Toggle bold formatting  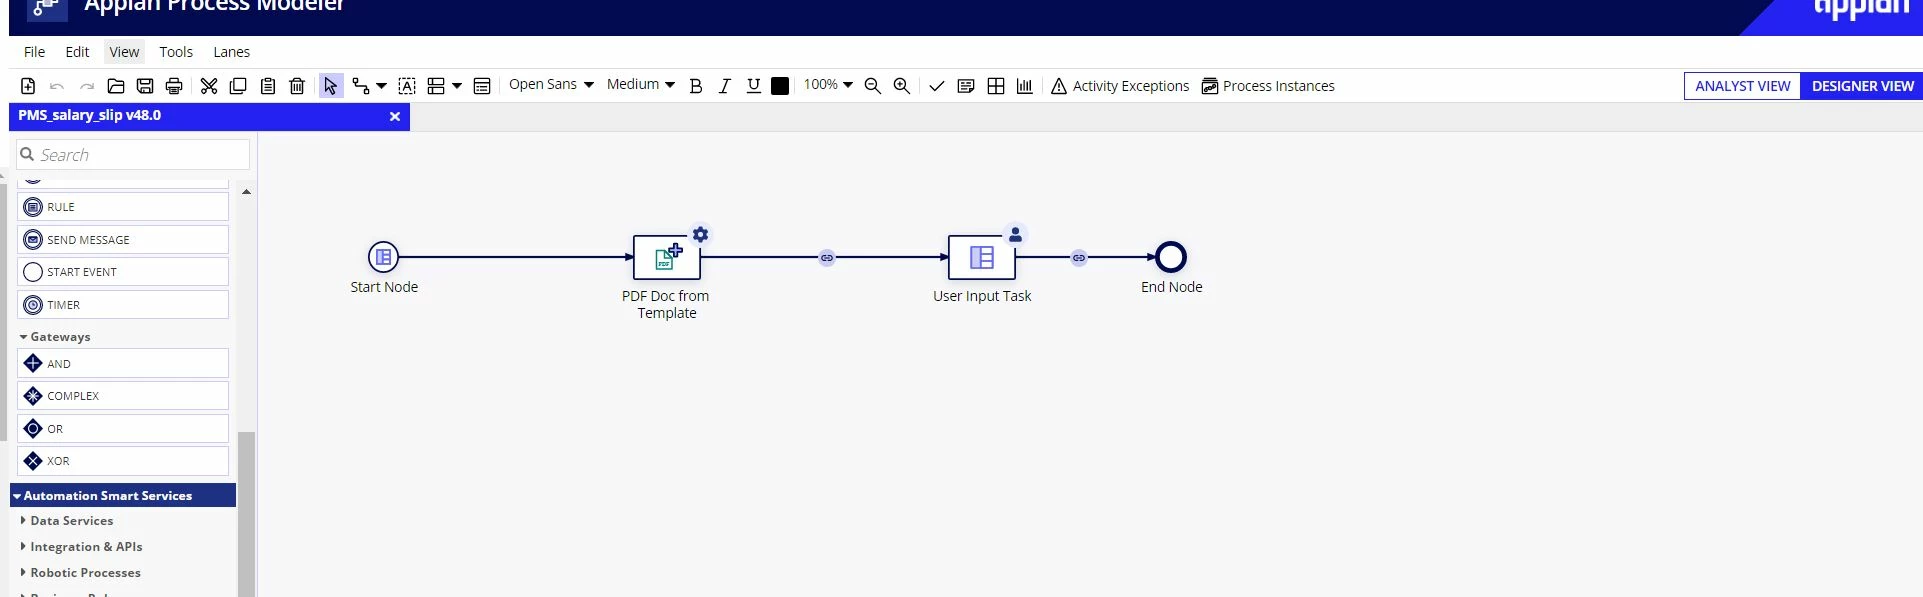(696, 86)
